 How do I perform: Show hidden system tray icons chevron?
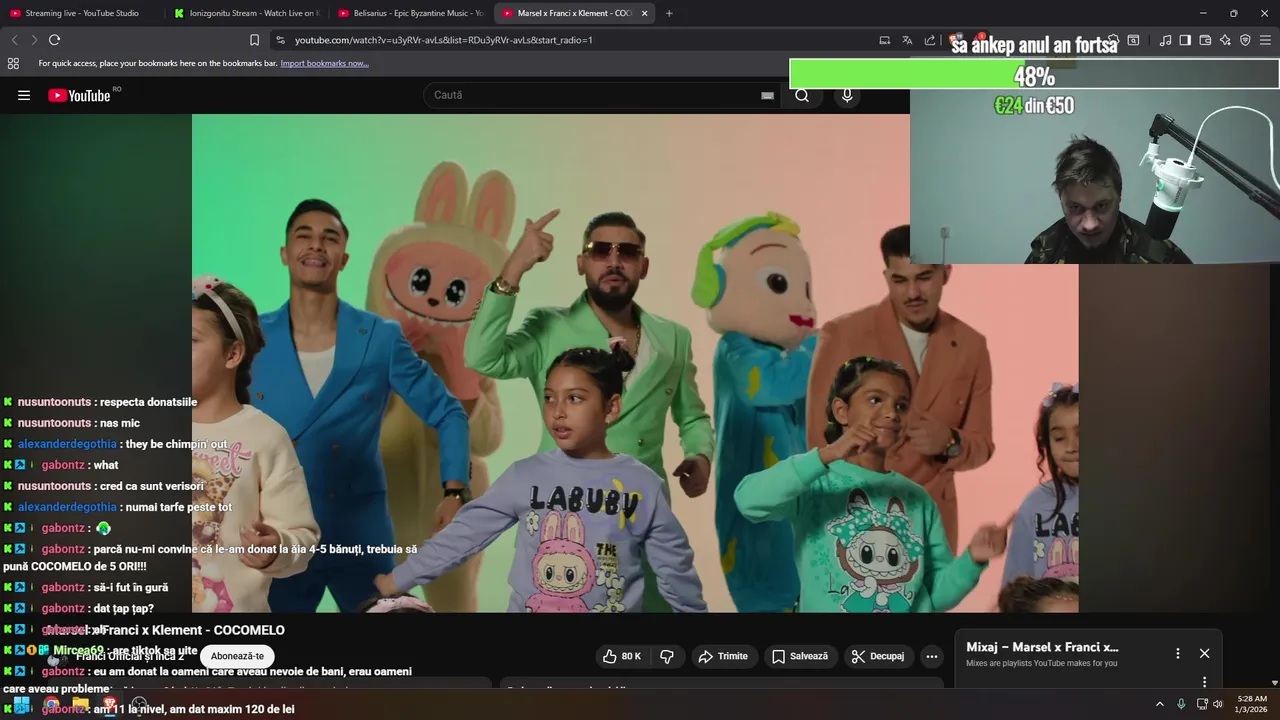coord(1160,704)
